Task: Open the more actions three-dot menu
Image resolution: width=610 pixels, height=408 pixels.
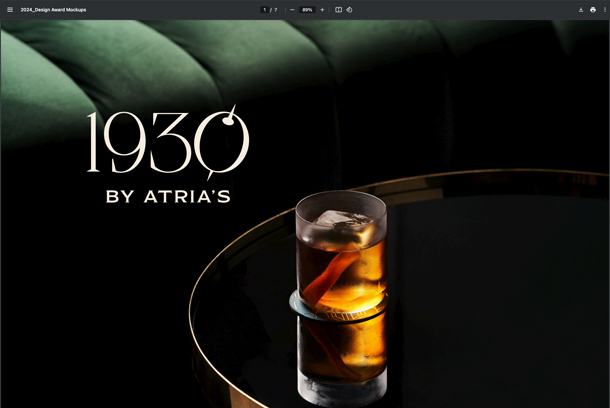Action: [605, 10]
